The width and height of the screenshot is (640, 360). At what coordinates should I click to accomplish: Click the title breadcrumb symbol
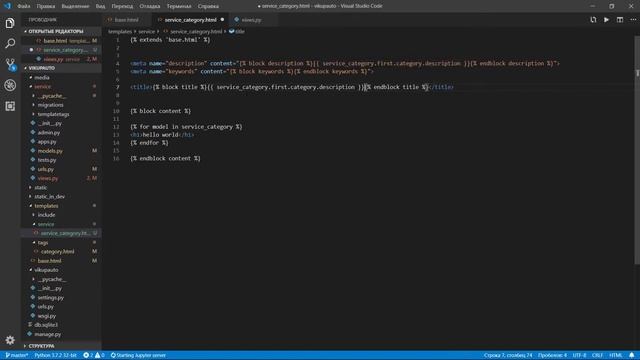pyautogui.click(x=237, y=31)
